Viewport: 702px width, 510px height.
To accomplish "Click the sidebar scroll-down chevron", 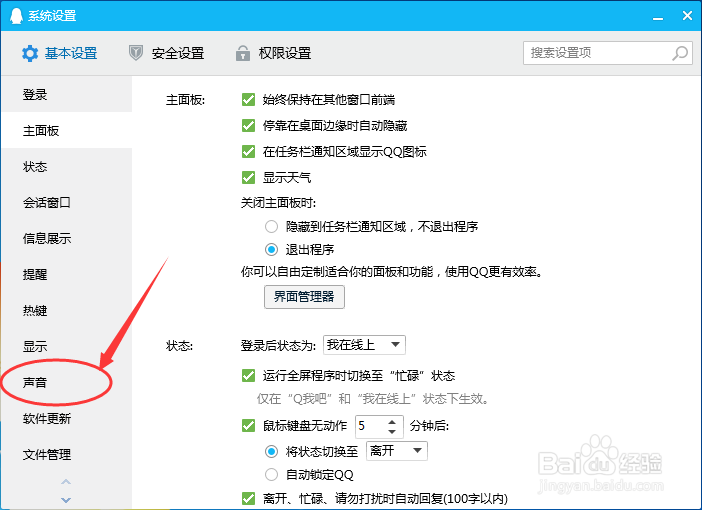I will [66, 500].
